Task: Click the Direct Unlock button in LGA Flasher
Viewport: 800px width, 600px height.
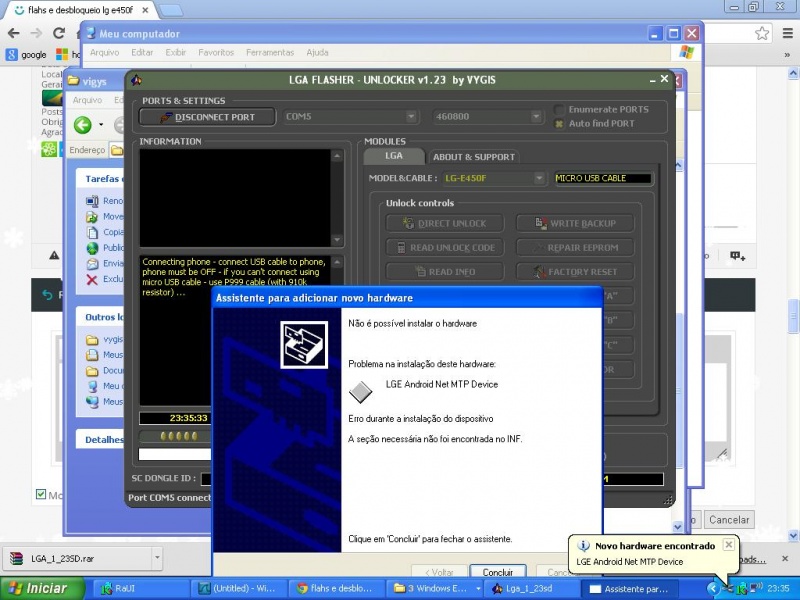Action: [445, 223]
